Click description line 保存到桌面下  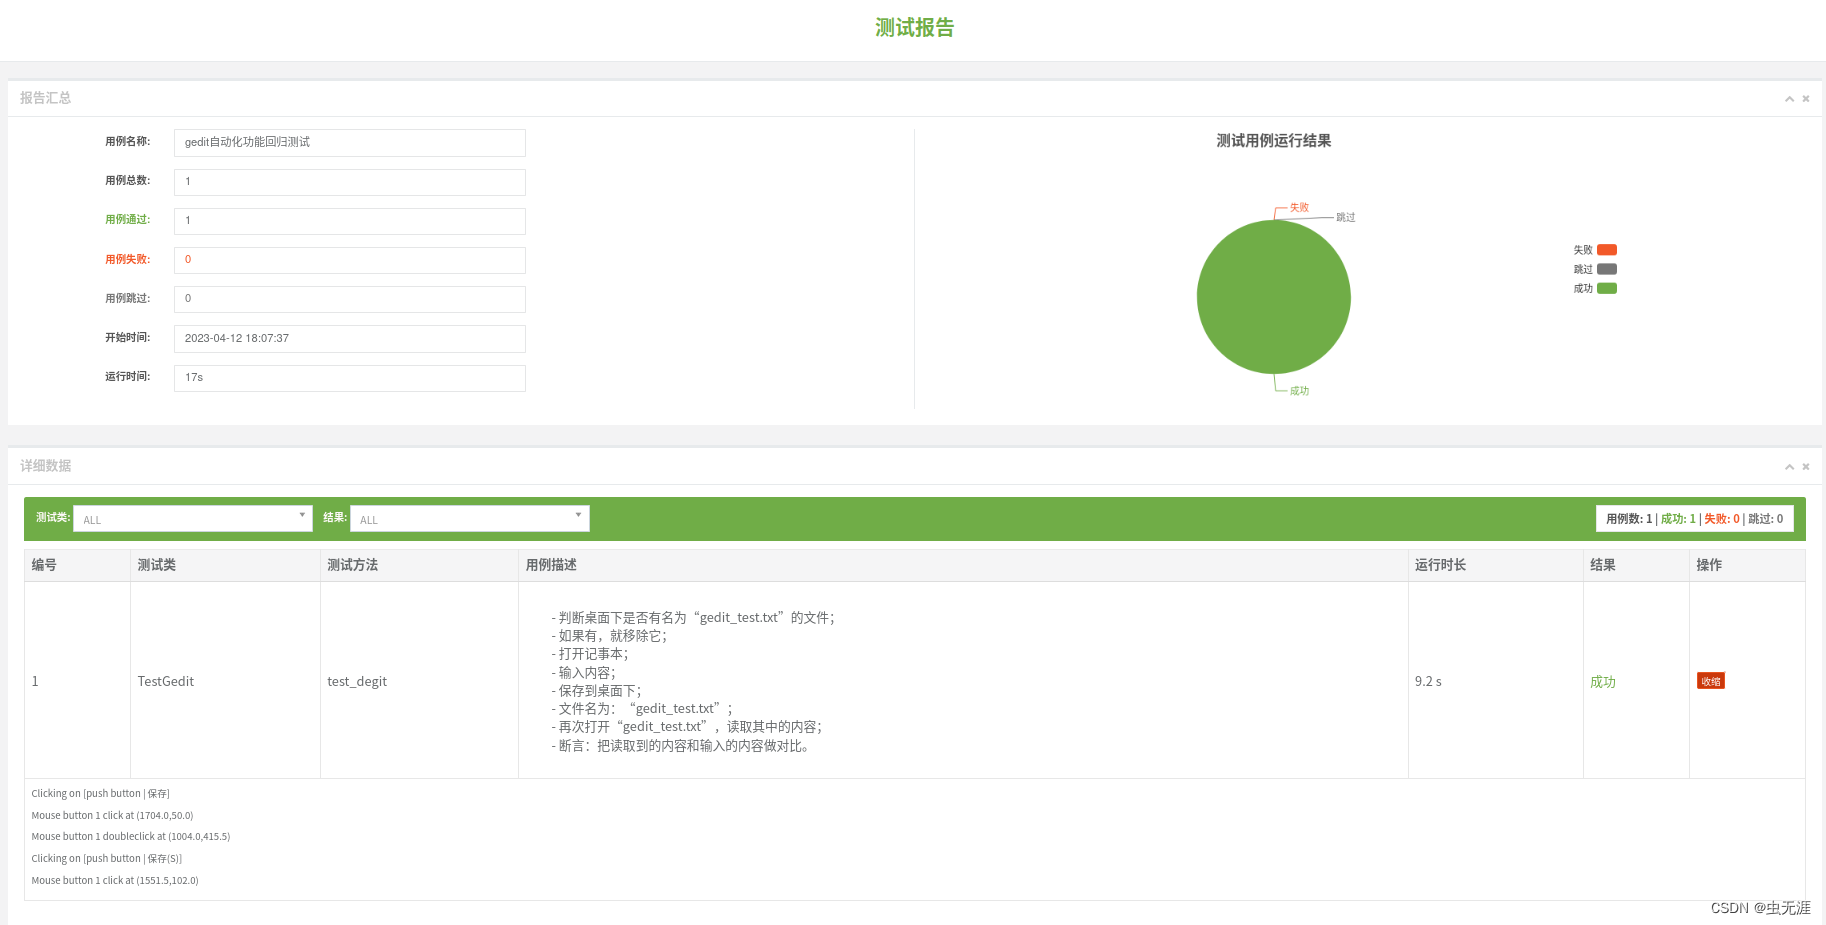596,691
